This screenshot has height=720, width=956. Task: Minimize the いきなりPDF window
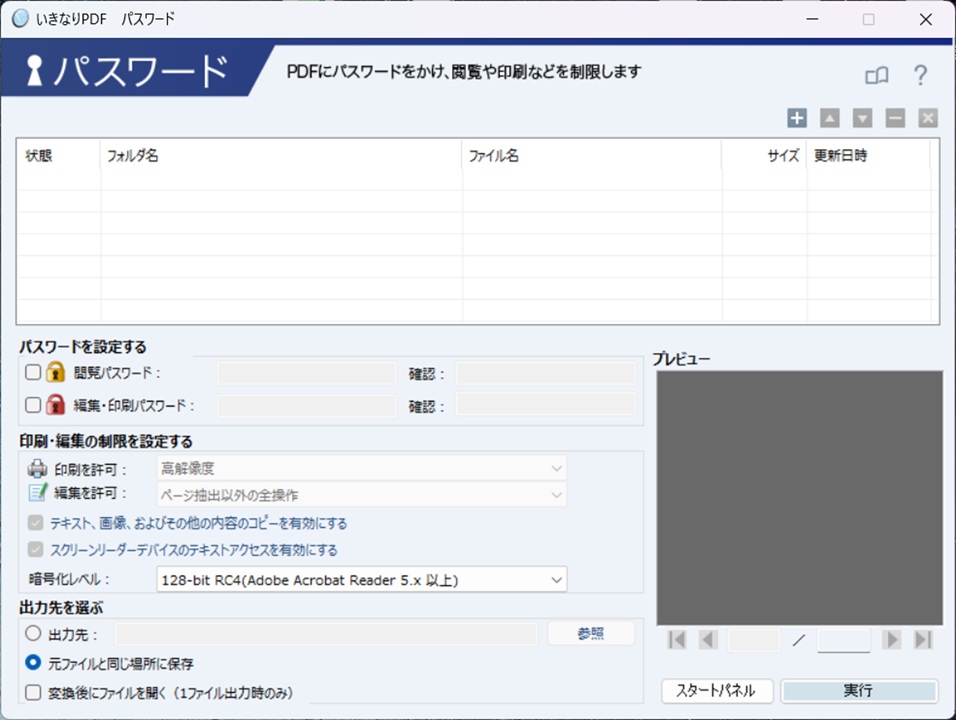[812, 20]
